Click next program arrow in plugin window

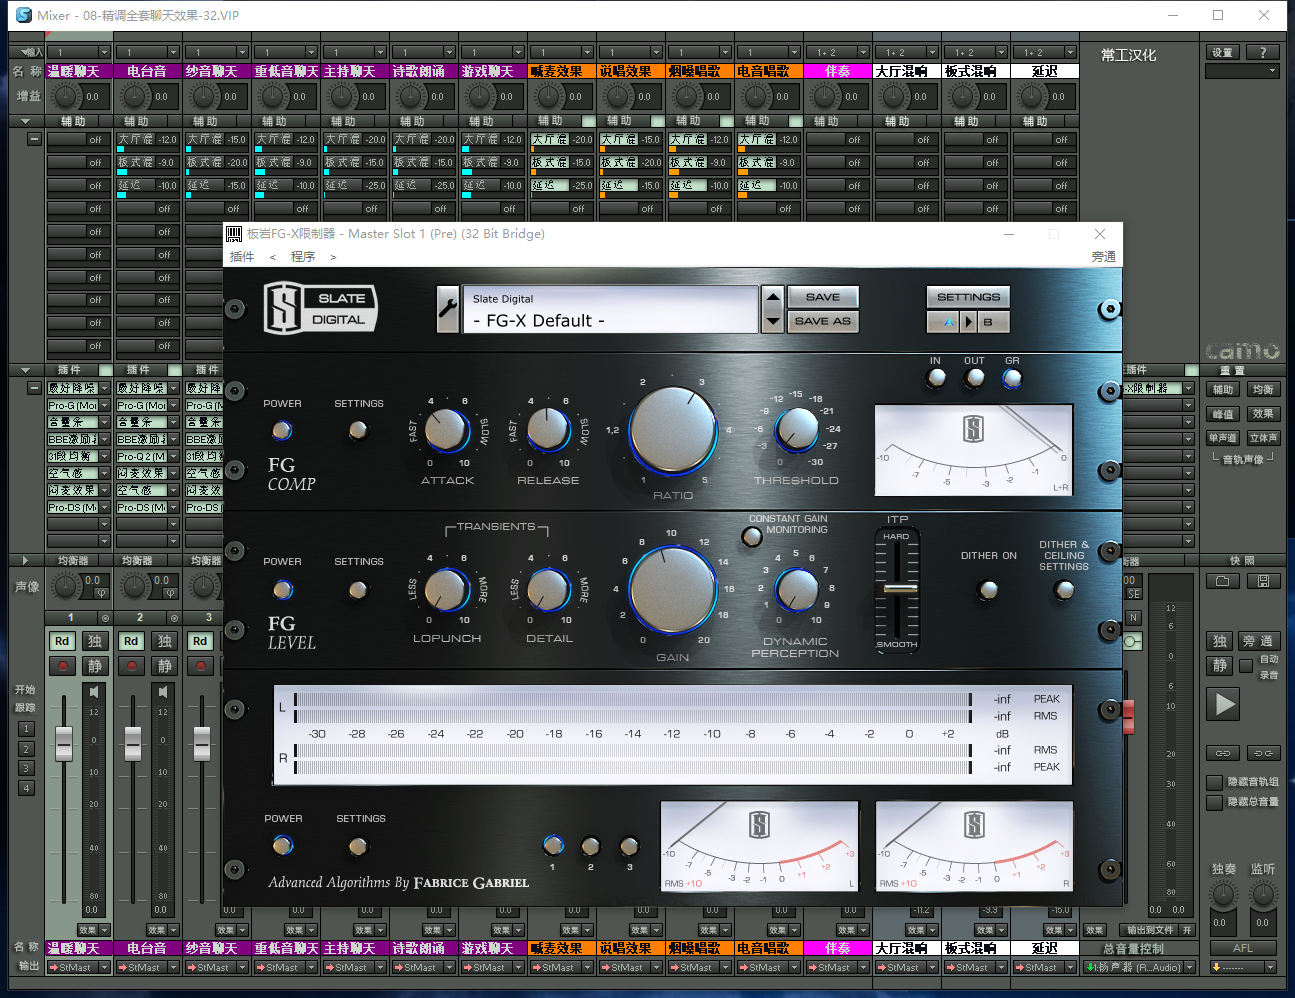click(333, 257)
